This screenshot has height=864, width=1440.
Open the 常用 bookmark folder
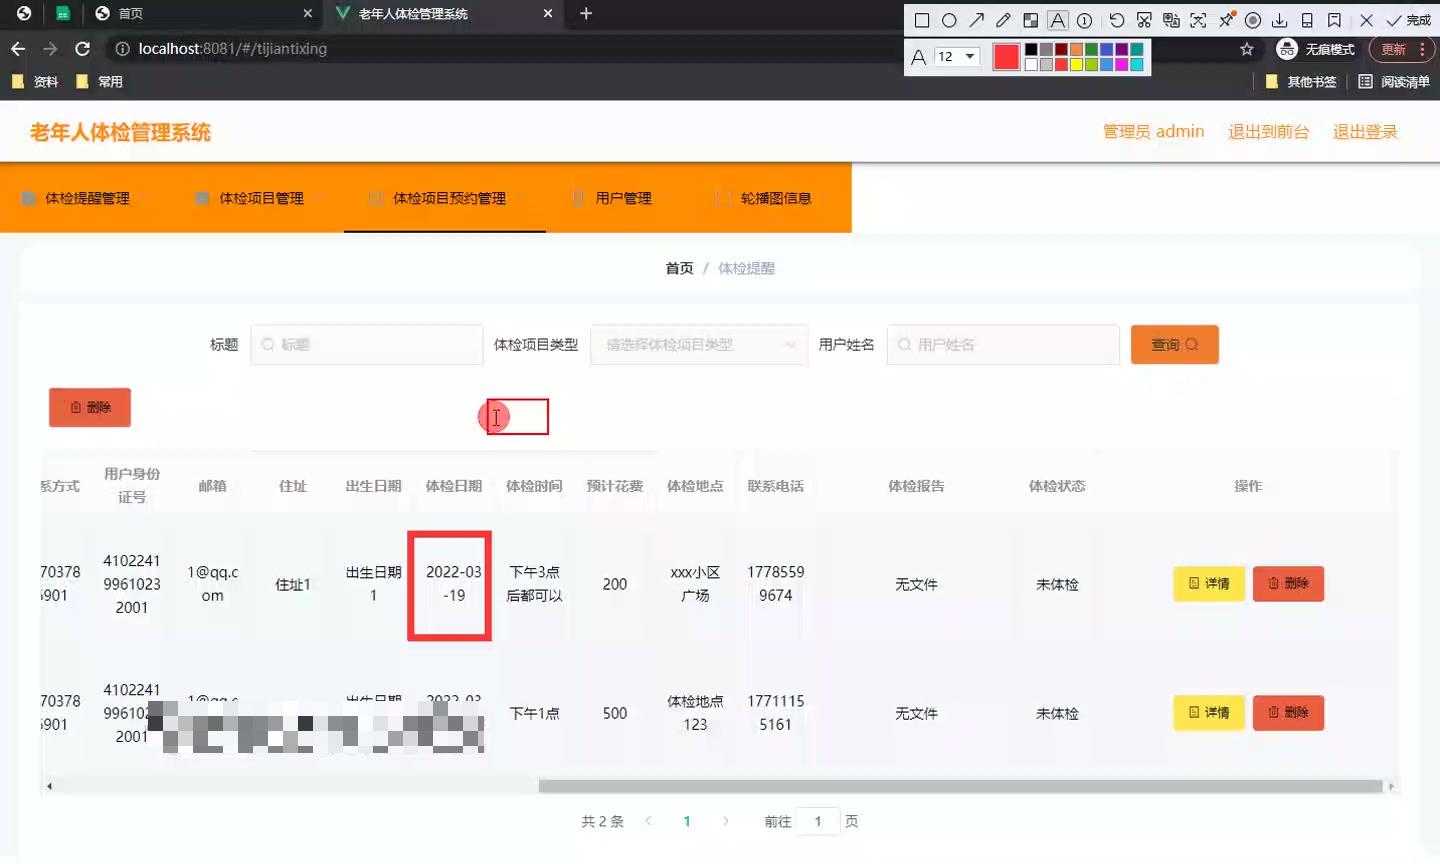tap(99, 82)
